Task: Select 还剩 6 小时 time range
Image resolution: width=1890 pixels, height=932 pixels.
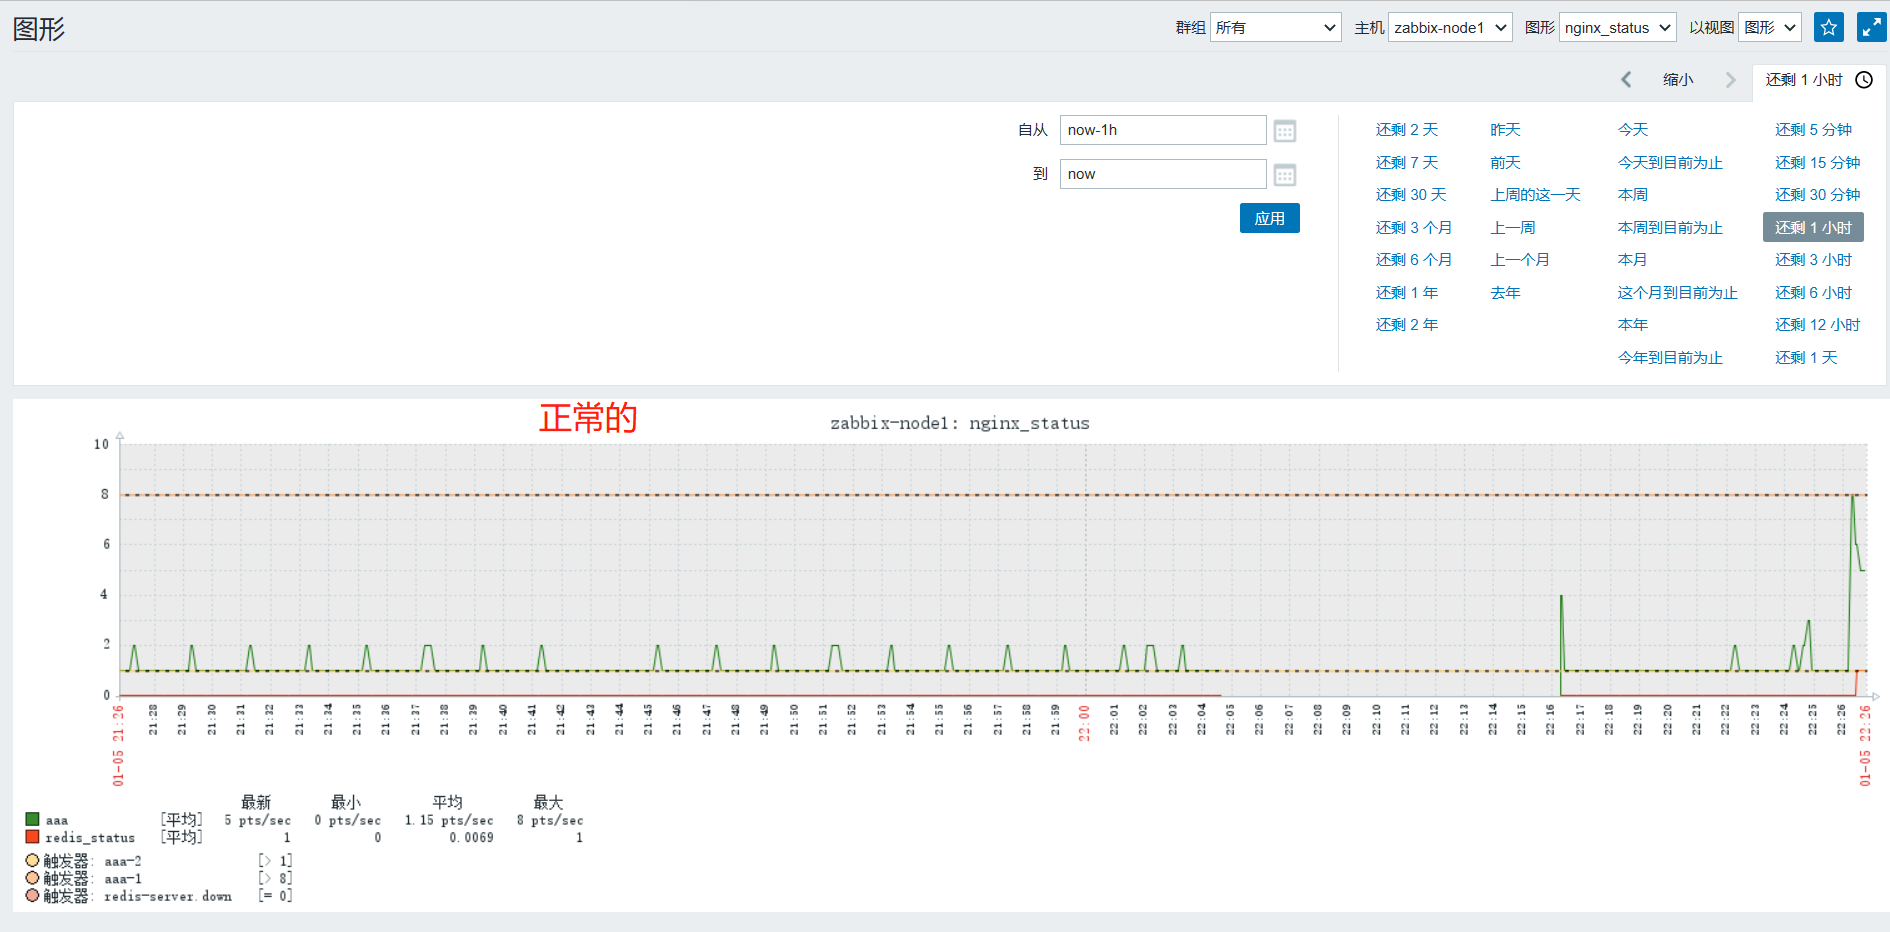Action: 1814,292
